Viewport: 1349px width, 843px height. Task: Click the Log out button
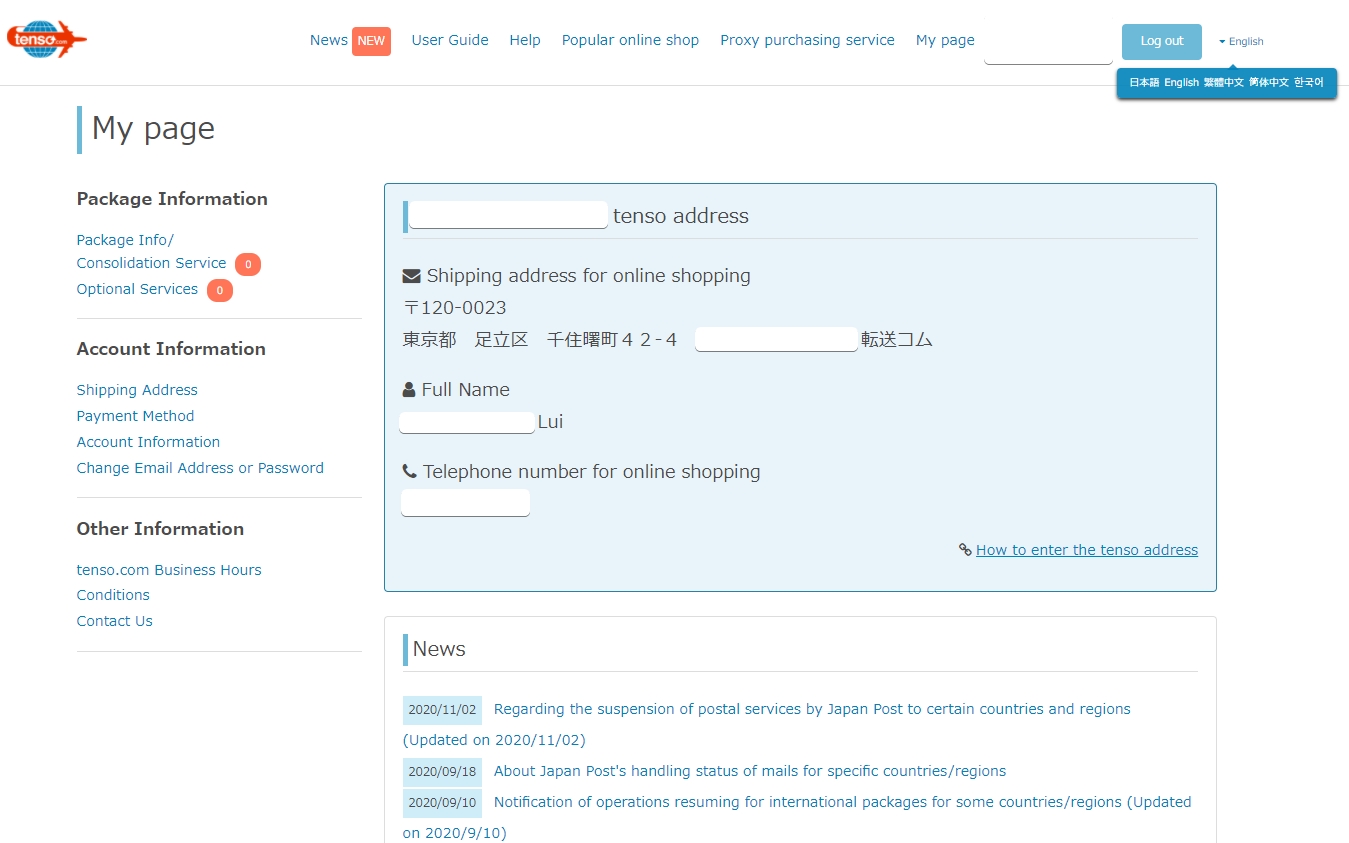(x=1162, y=41)
